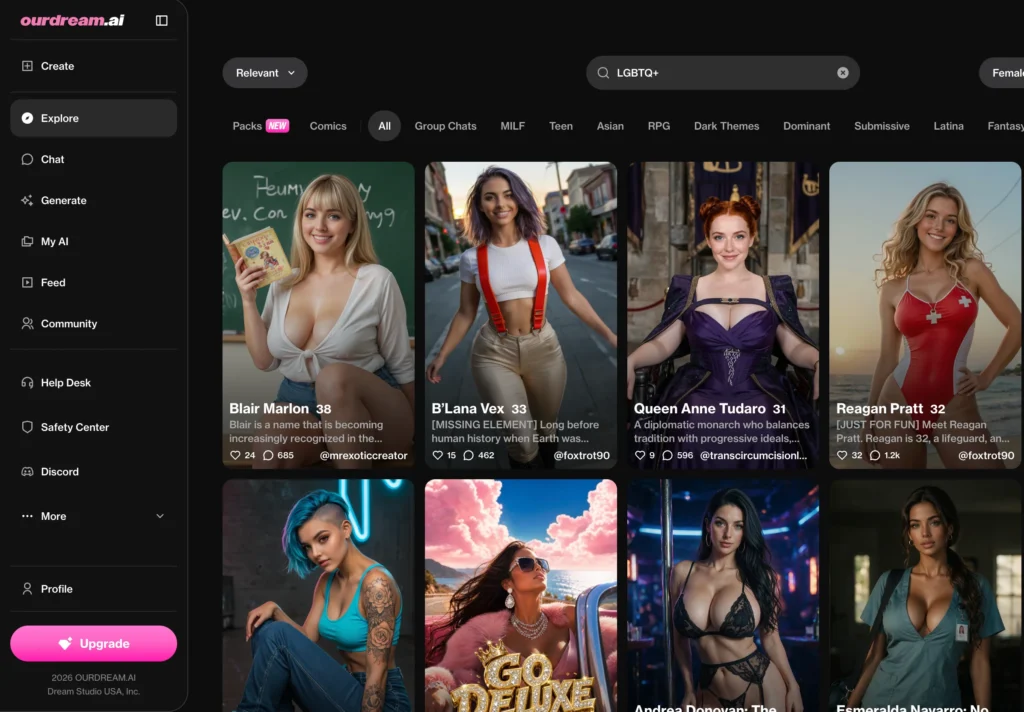This screenshot has height=712, width=1024.
Task: Click comments icon on Reagan Pratt card
Action: tap(874, 455)
